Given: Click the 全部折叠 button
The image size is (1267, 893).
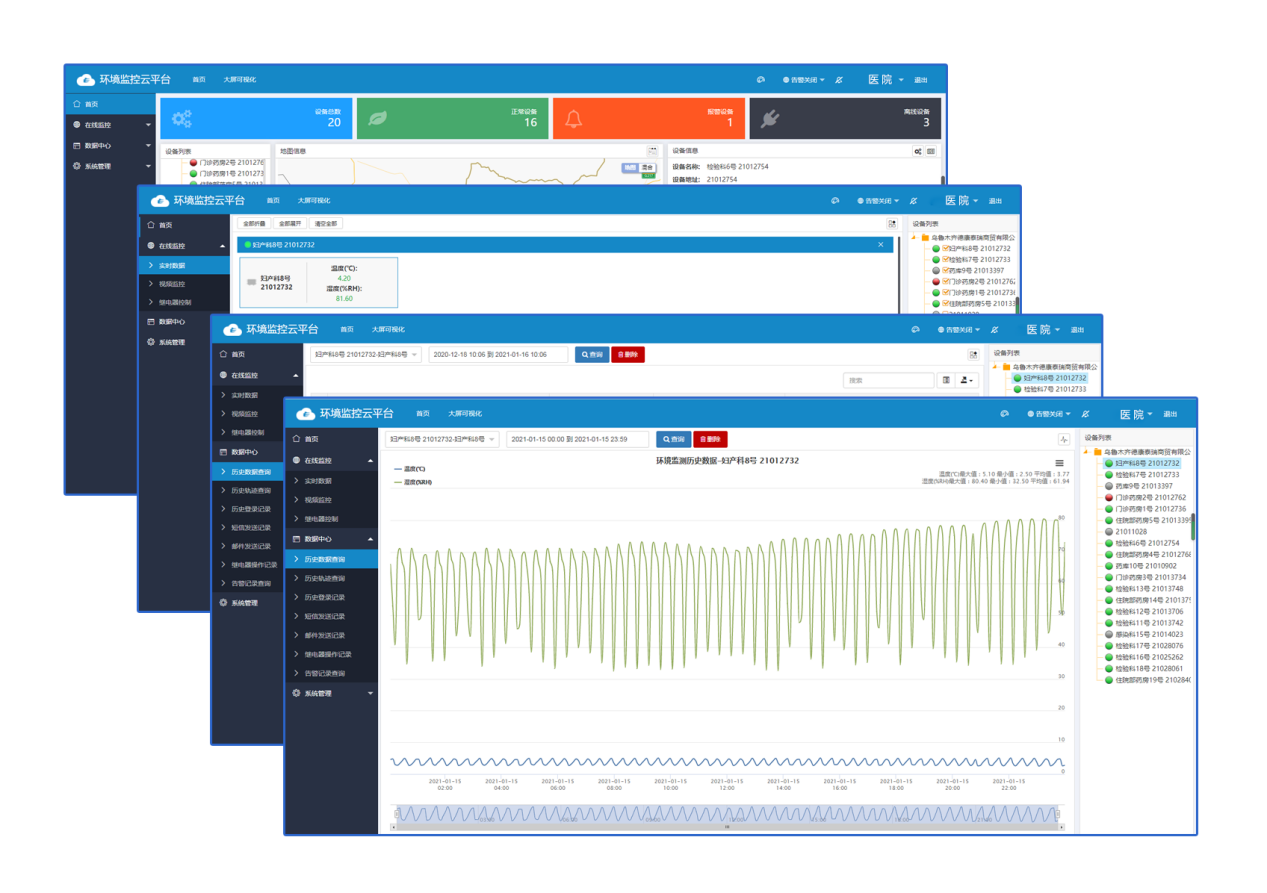Looking at the screenshot, I should click(255, 223).
